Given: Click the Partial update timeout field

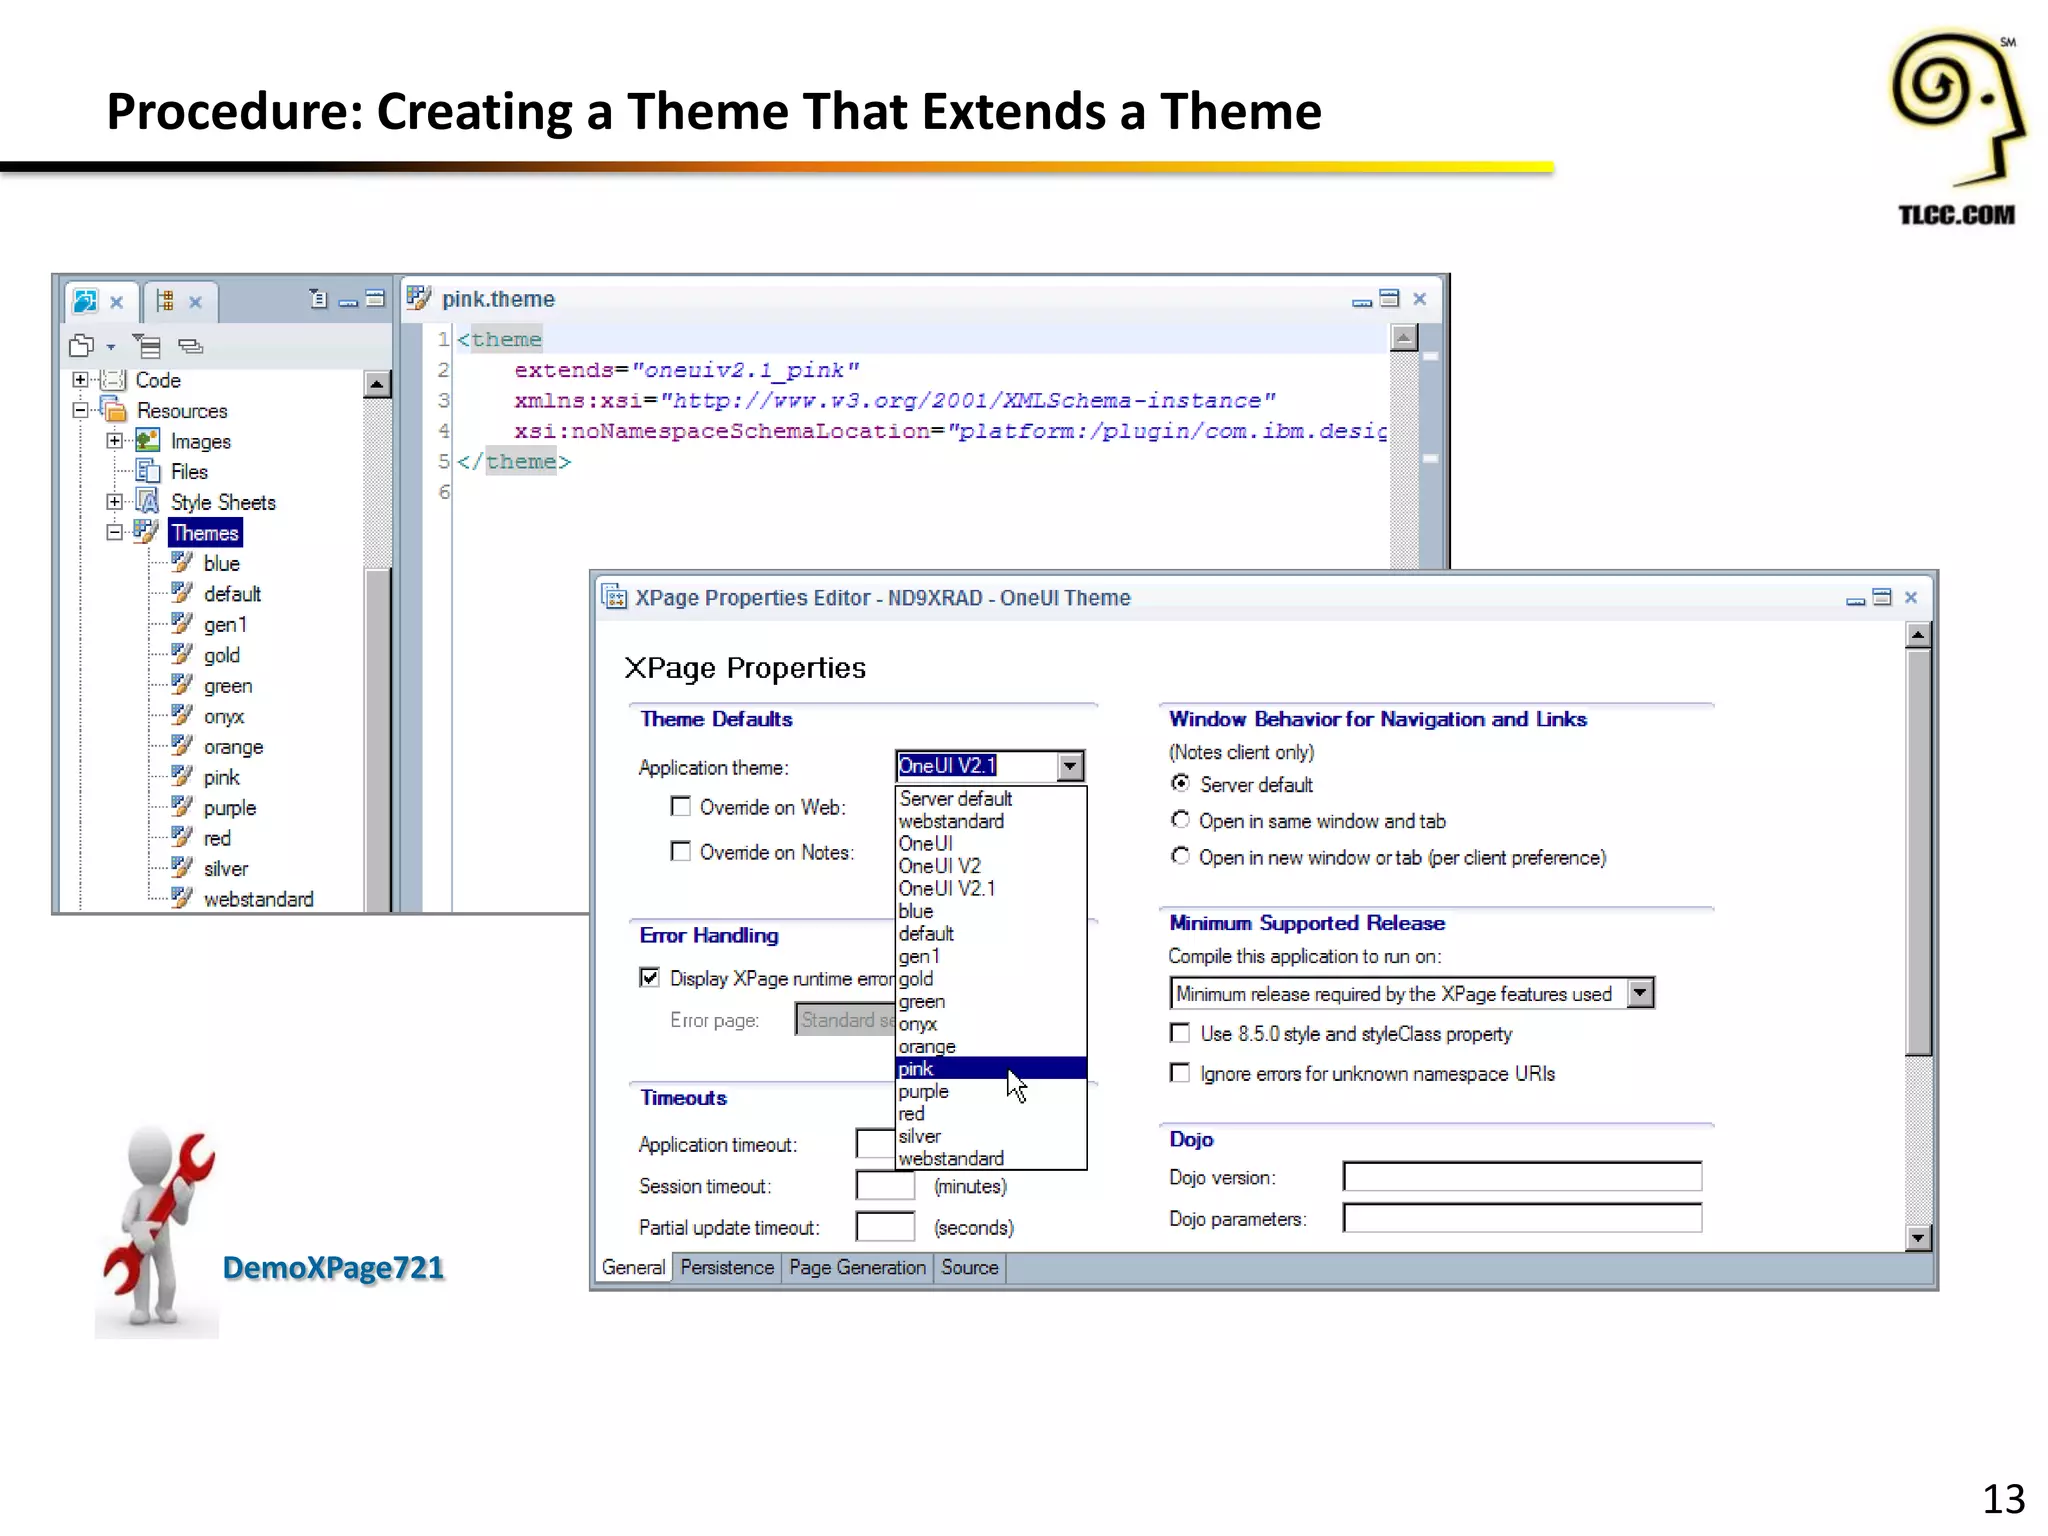Looking at the screenshot, I should pos(885,1226).
